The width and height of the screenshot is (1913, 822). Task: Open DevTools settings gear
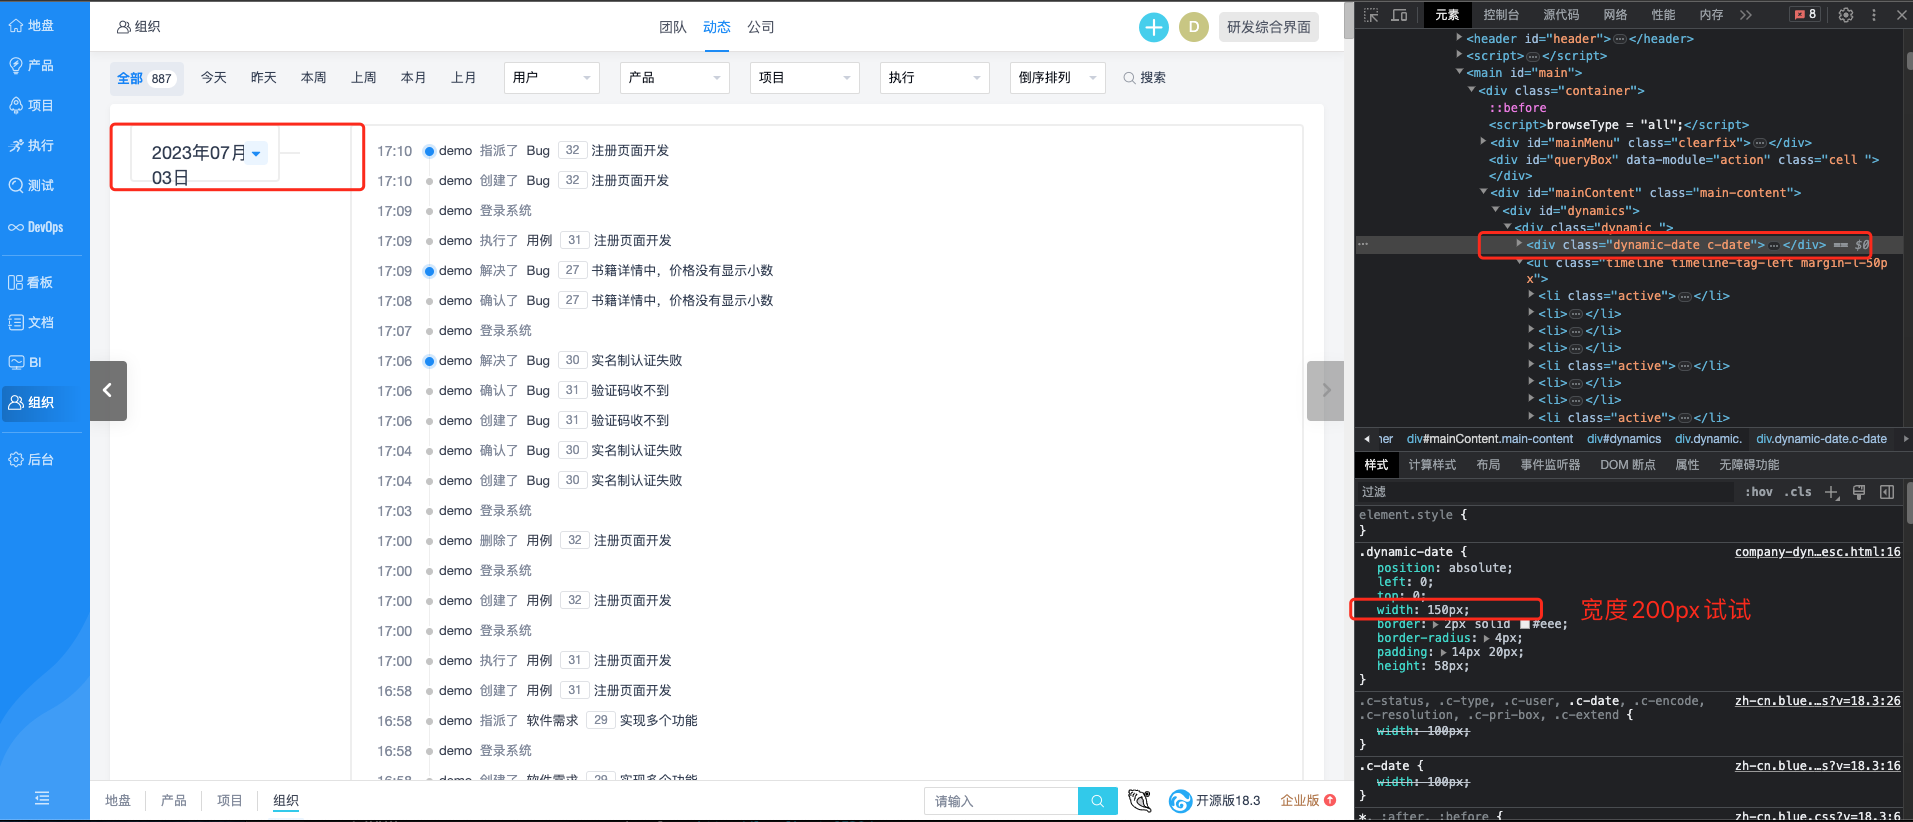point(1846,15)
